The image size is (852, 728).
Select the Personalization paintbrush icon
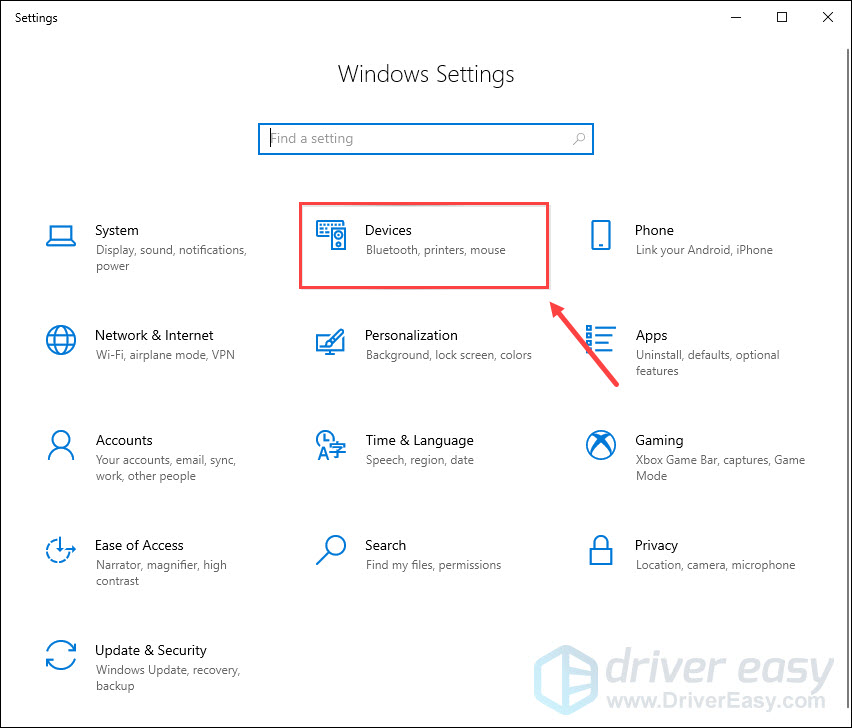tap(331, 341)
